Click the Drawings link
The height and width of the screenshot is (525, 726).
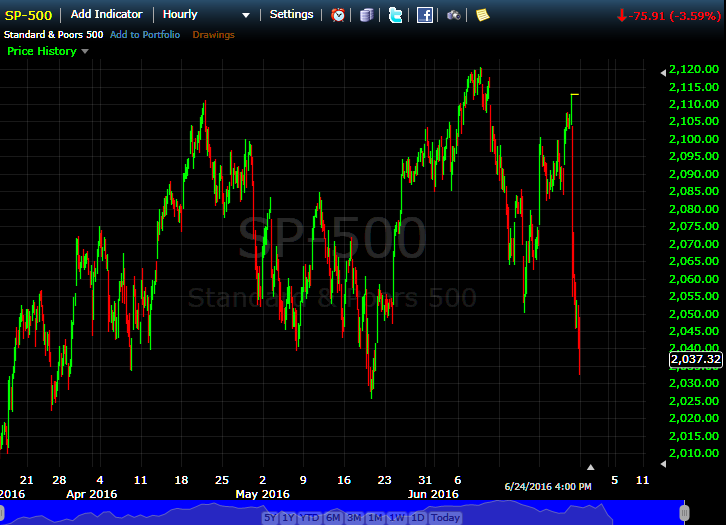213,35
